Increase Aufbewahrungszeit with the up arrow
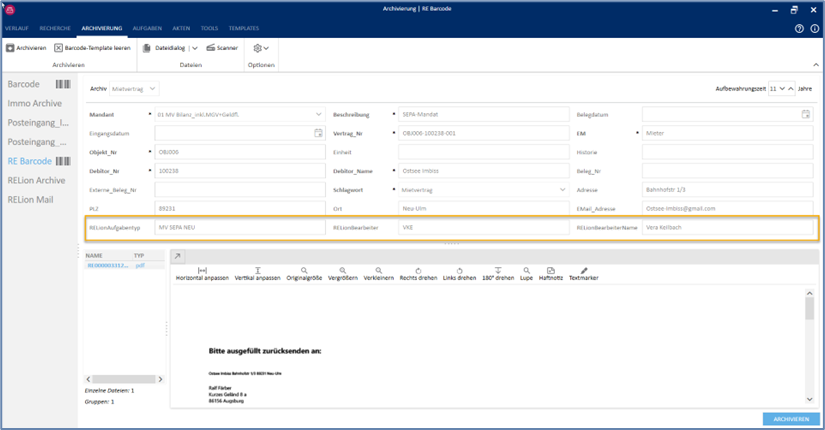The width and height of the screenshot is (825, 430). pyautogui.click(x=792, y=89)
